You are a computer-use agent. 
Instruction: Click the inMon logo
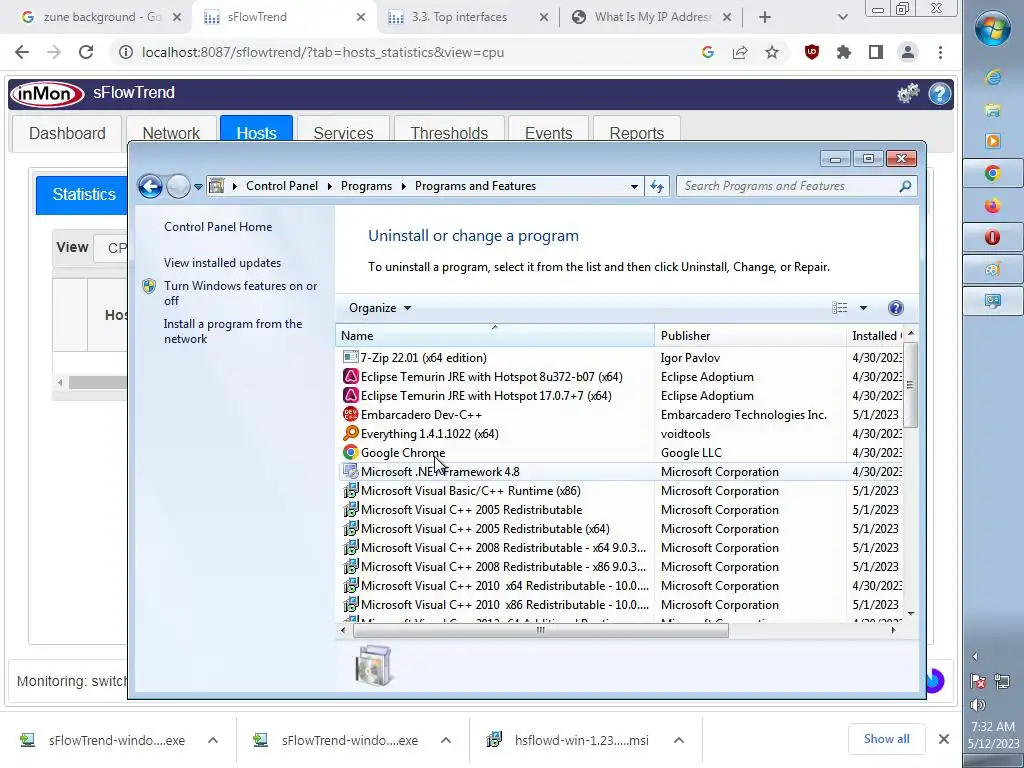pyautogui.click(x=46, y=93)
